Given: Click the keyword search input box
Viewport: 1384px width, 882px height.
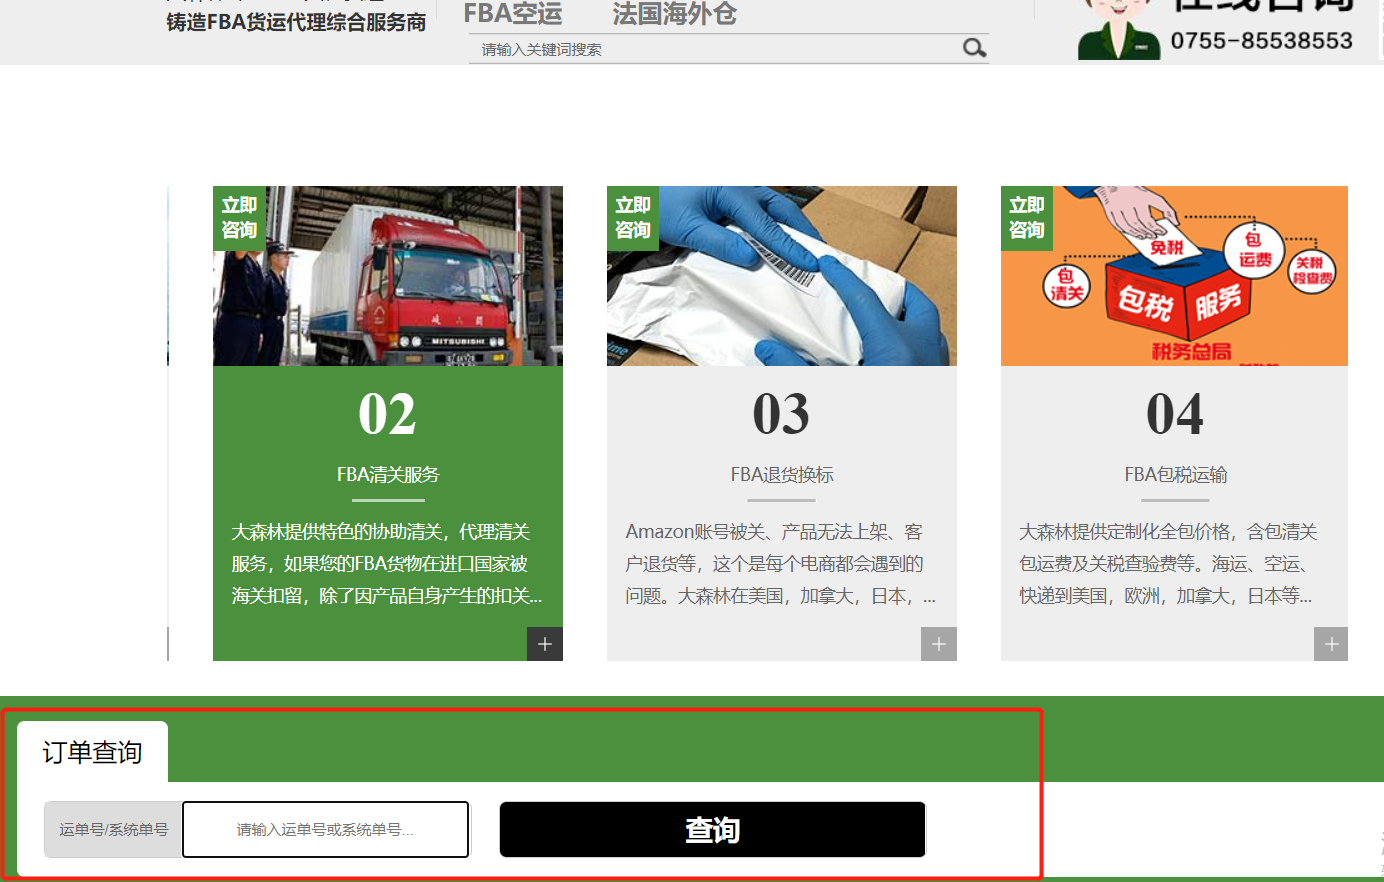Looking at the screenshot, I should point(700,48).
